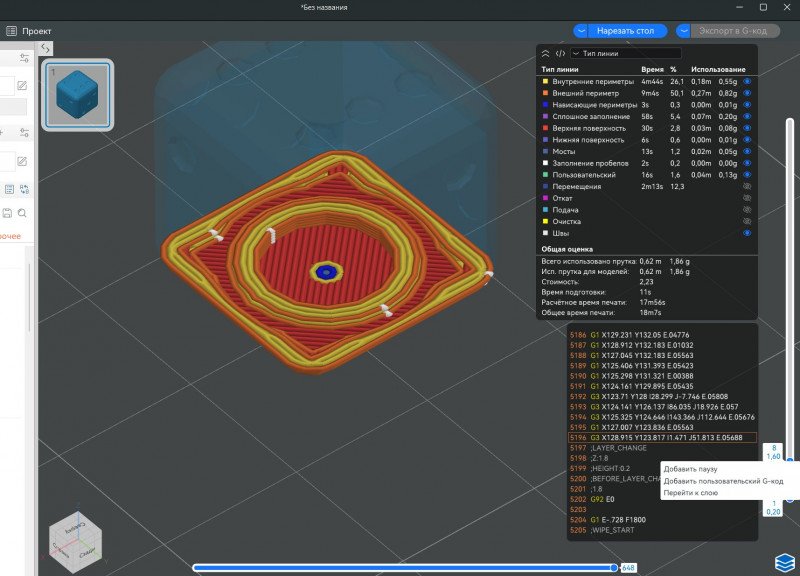The image size is (800, 576).
Task: Choose Добавить паузу from context menu
Action: (x=691, y=469)
